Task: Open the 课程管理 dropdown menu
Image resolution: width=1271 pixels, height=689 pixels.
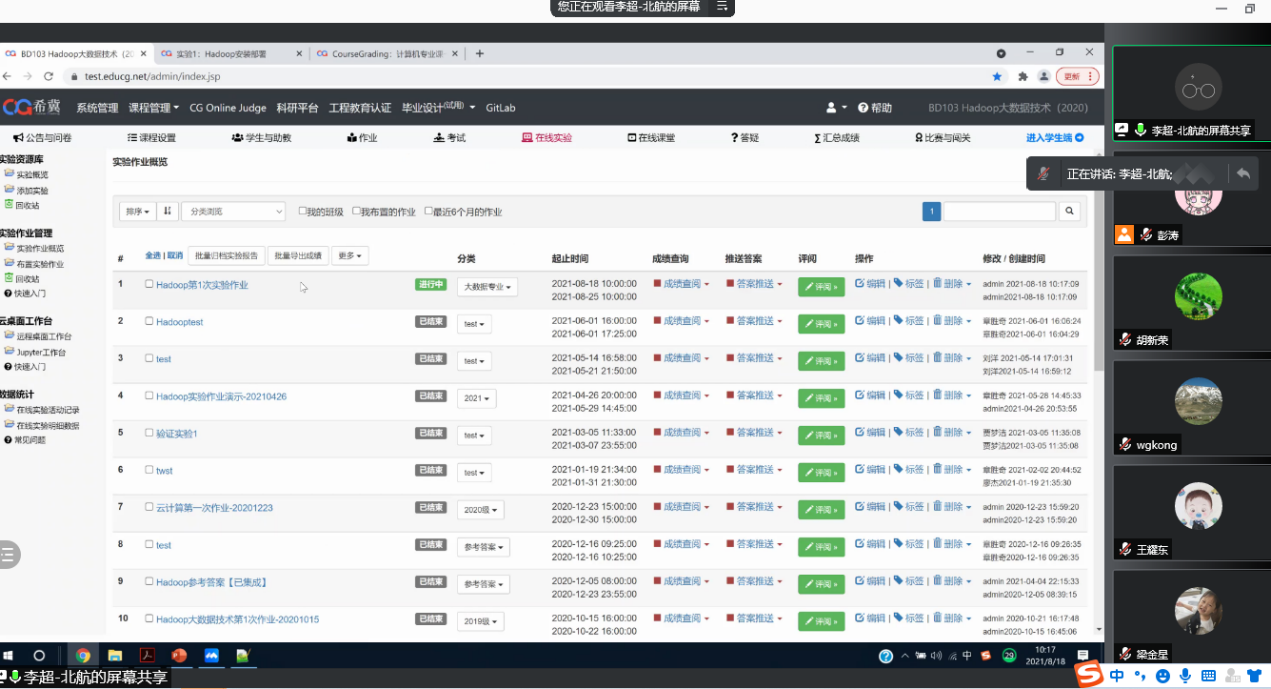Action: pyautogui.click(x=153, y=108)
